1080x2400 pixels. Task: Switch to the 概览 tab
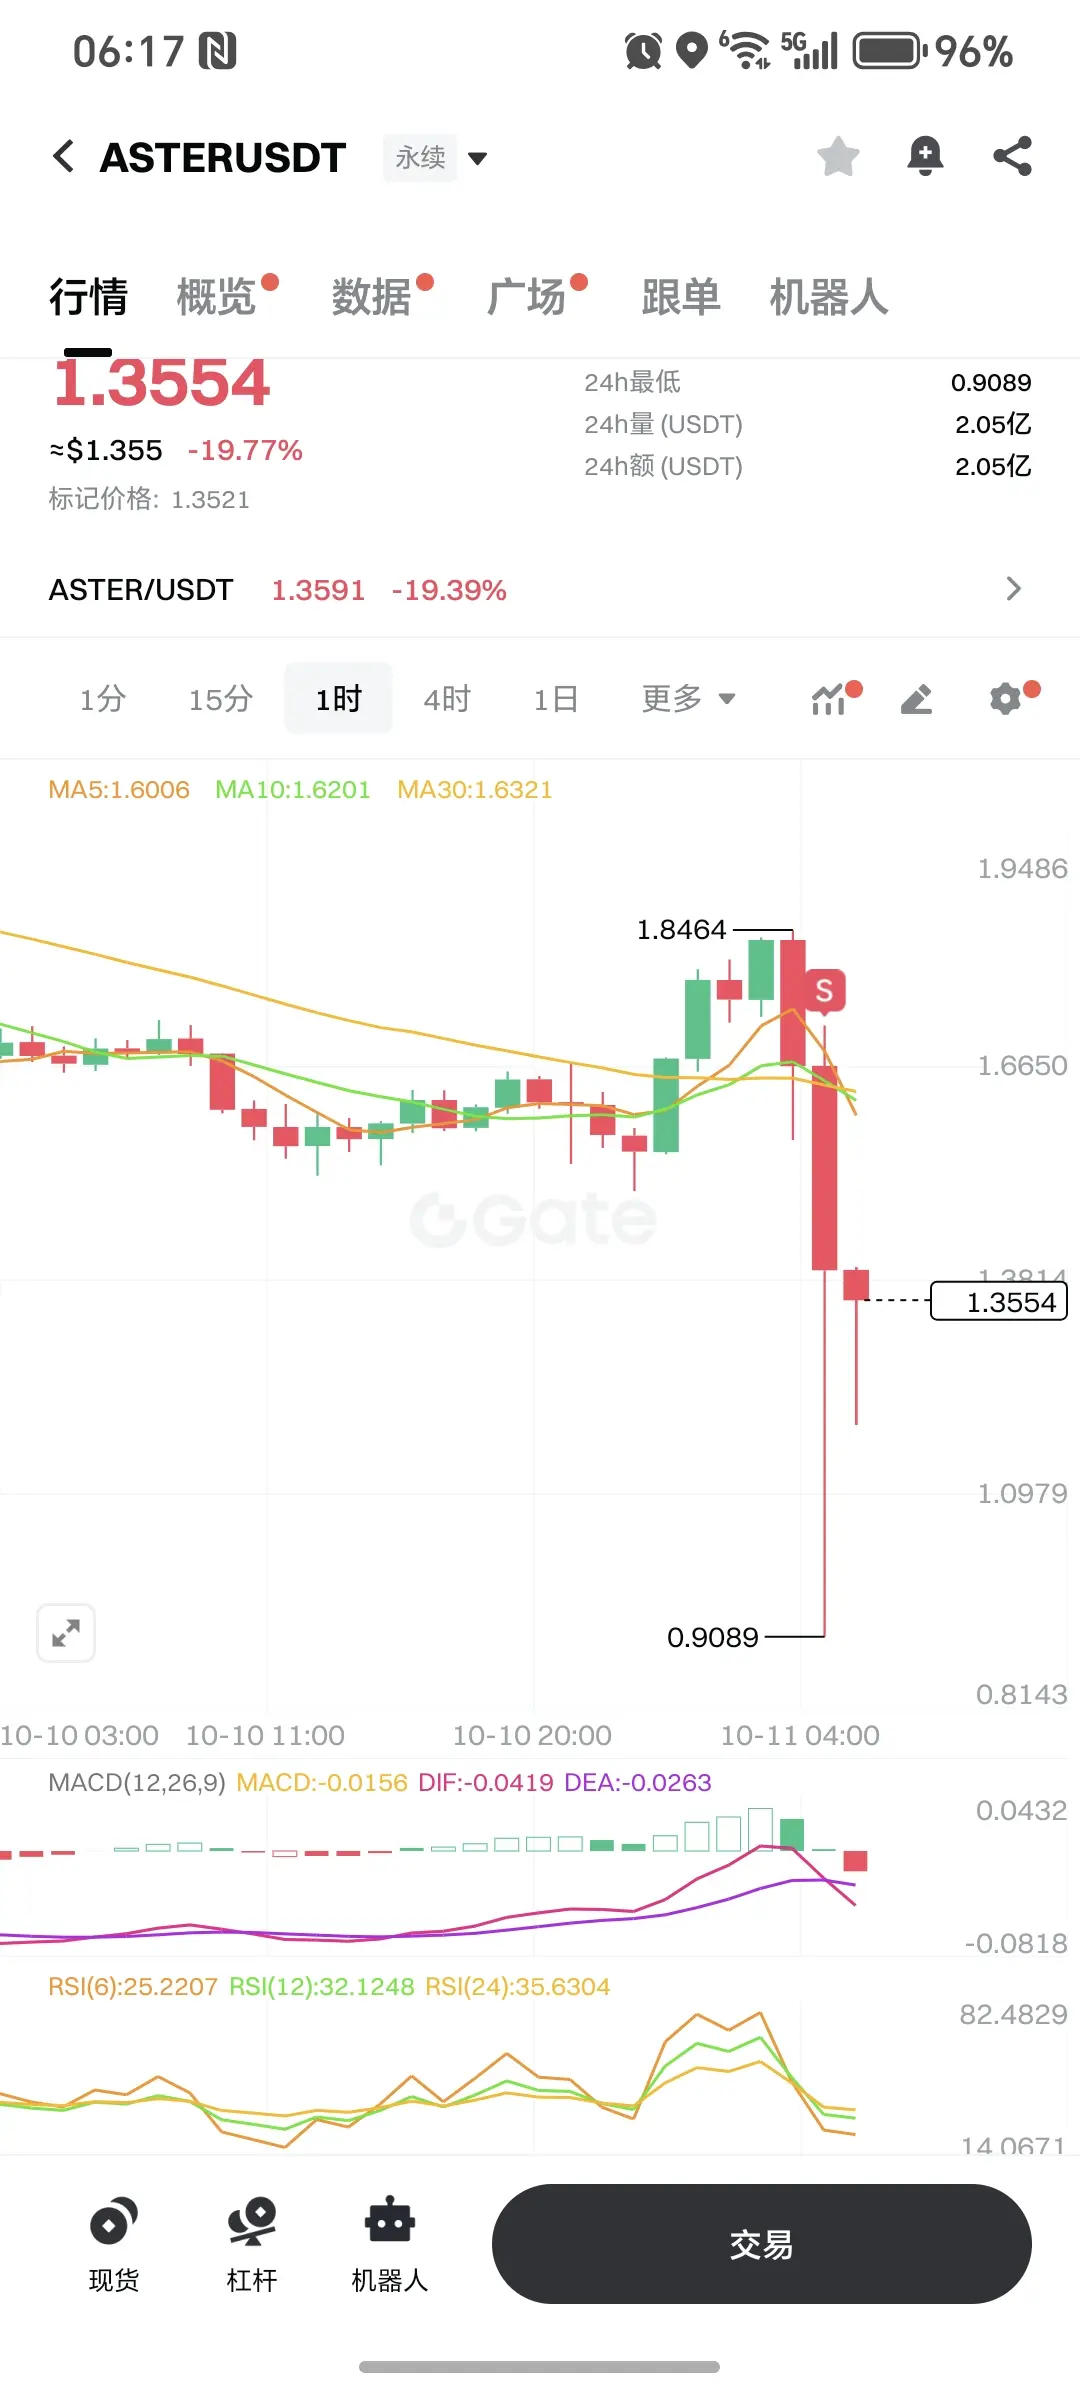pyautogui.click(x=217, y=297)
